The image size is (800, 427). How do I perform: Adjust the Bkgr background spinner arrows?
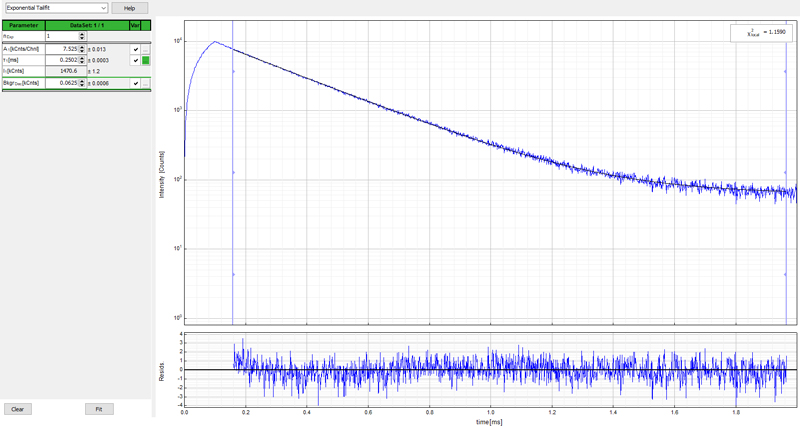[x=82, y=83]
